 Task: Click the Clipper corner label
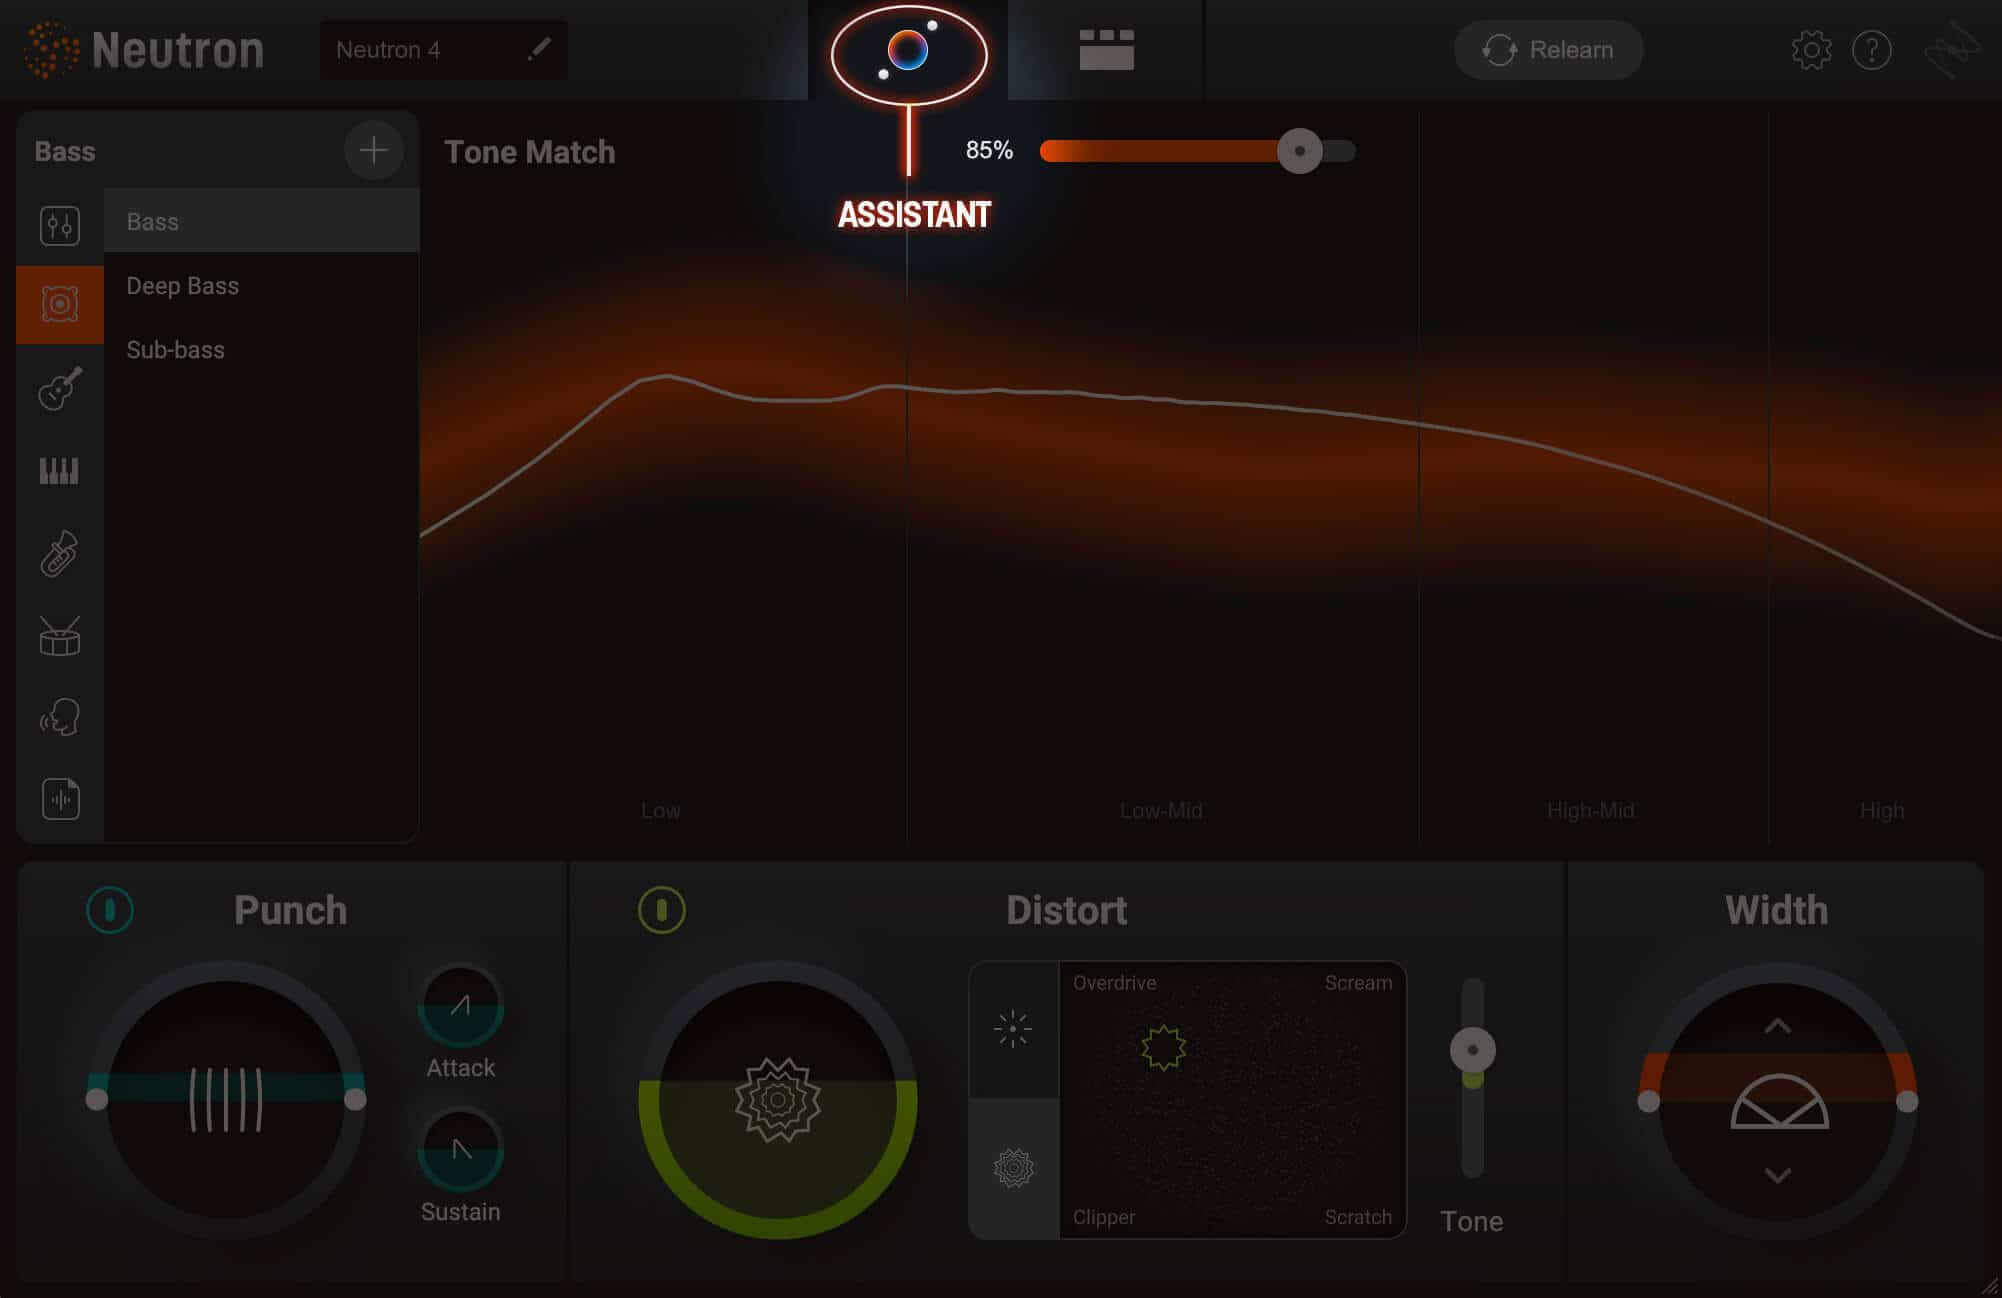[x=1103, y=1217]
